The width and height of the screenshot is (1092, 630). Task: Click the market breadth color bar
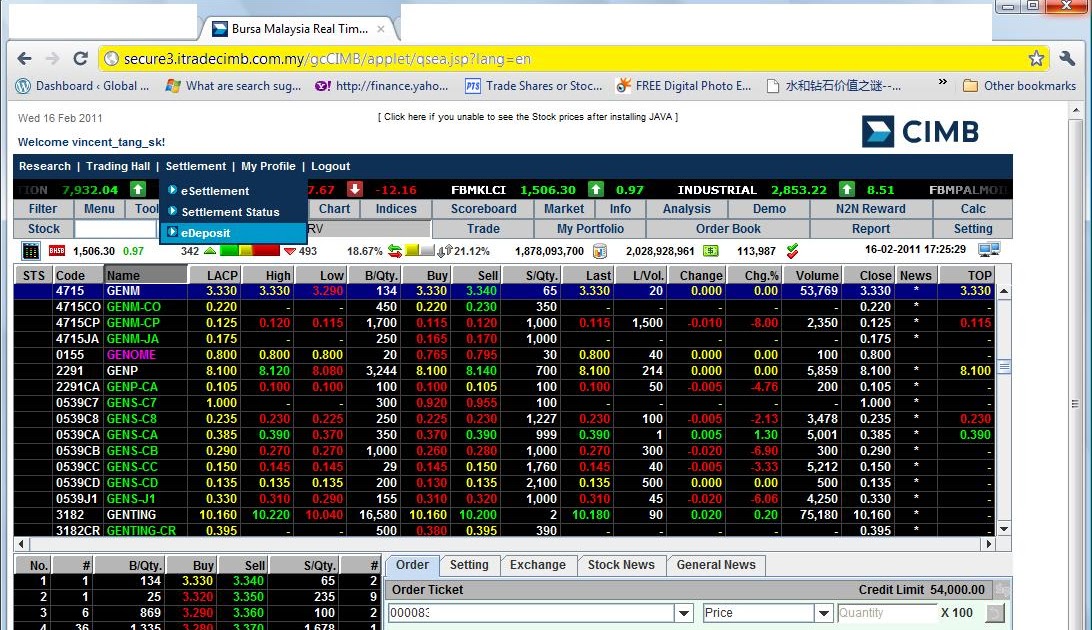(x=250, y=251)
